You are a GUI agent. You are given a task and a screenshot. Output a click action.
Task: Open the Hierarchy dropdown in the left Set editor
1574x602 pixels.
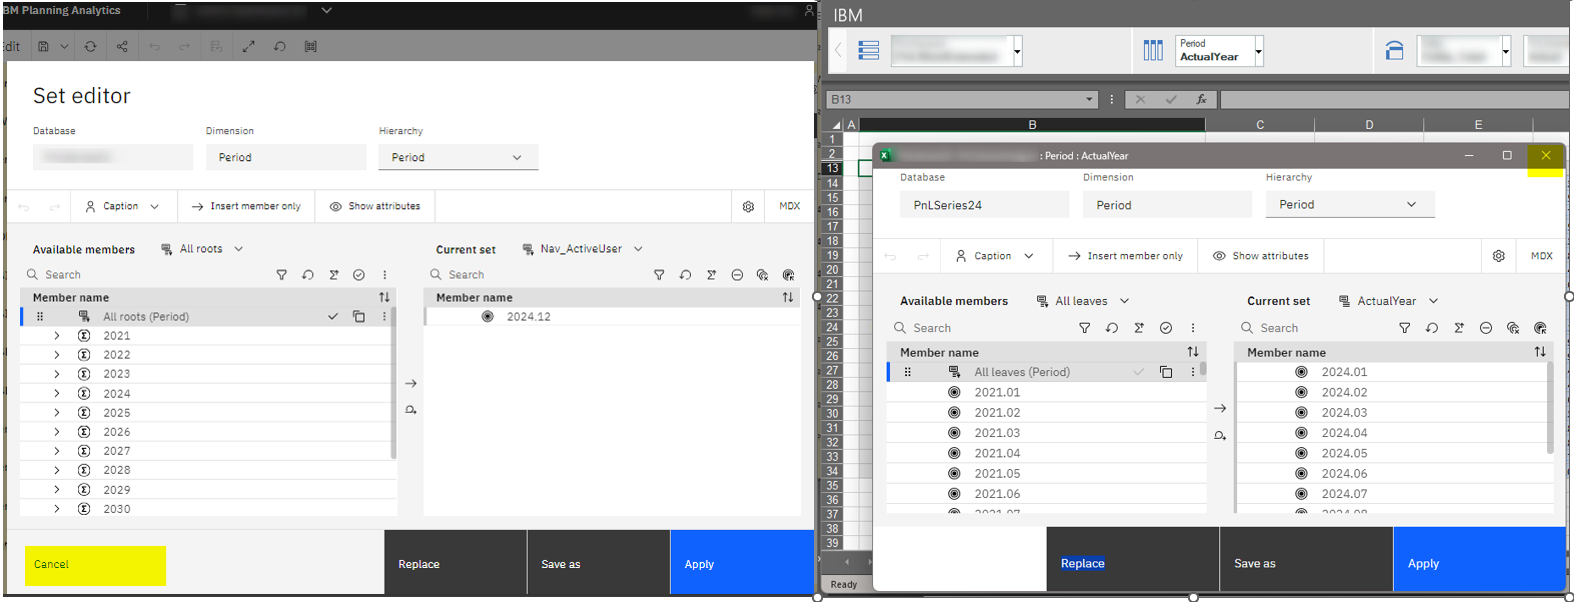pyautogui.click(x=458, y=158)
